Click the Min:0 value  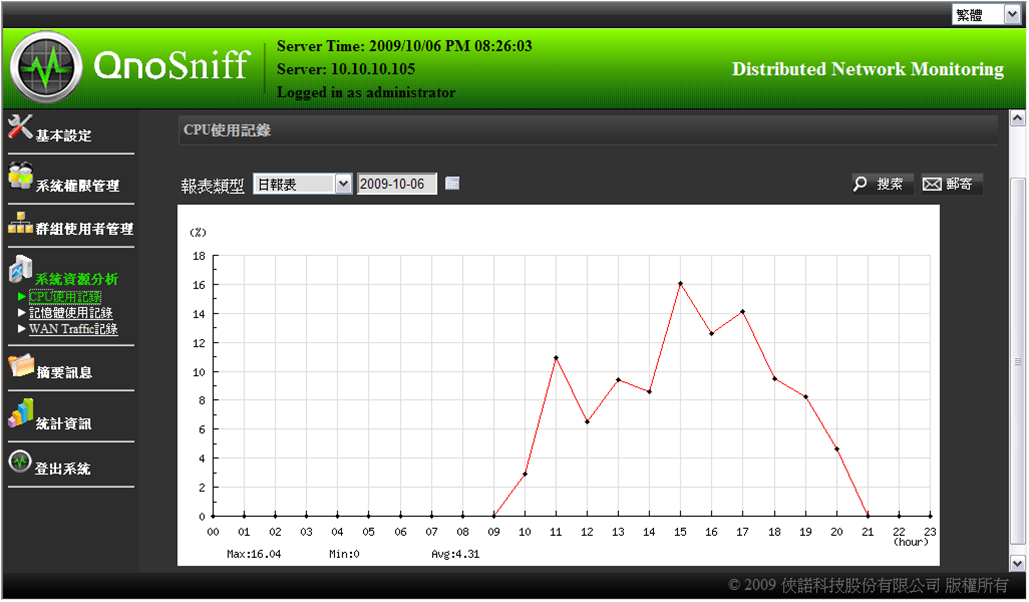coord(344,554)
